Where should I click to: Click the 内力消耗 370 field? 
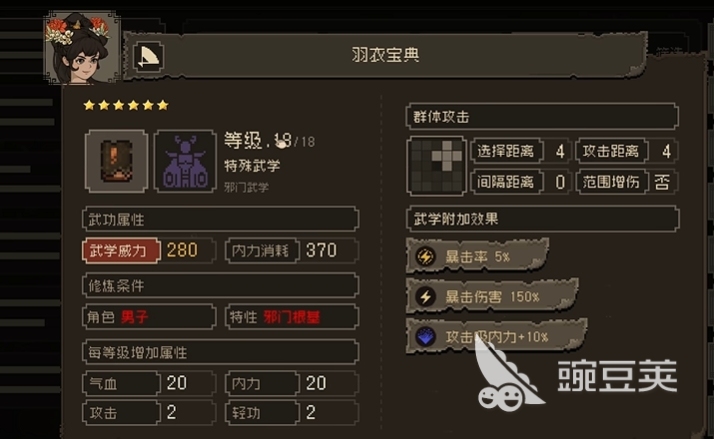292,250
